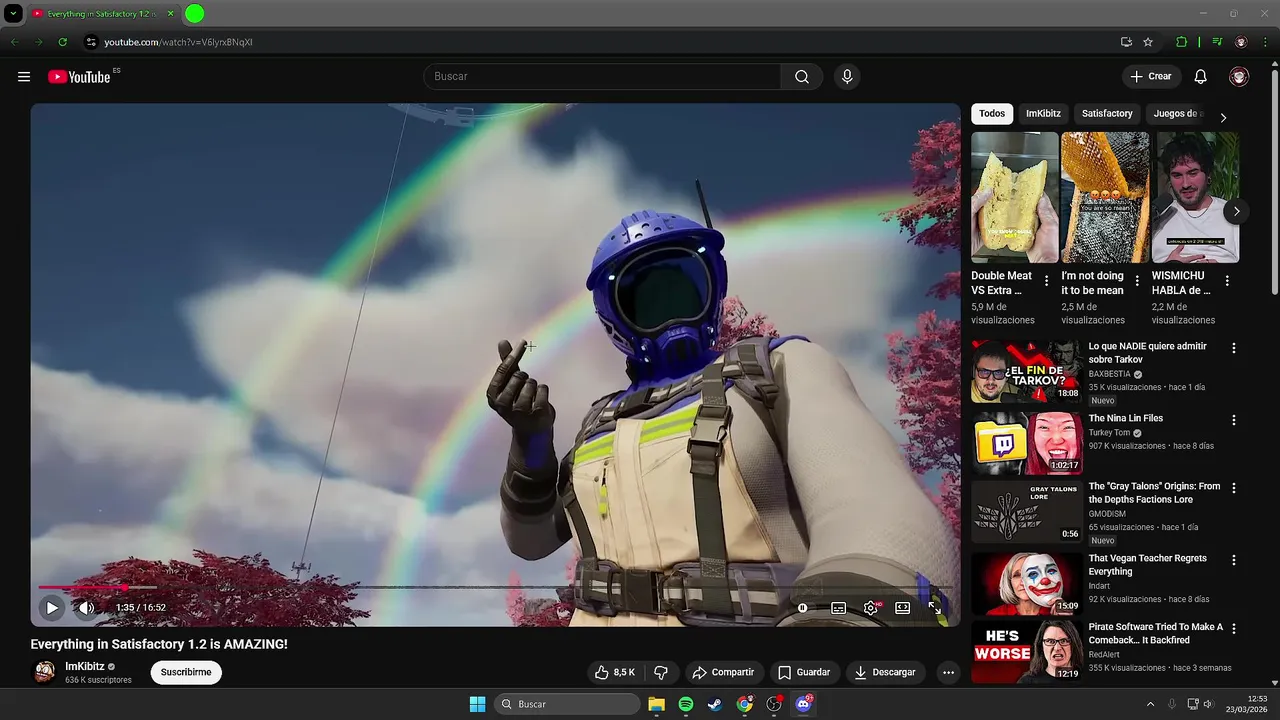The height and width of the screenshot is (720, 1280).
Task: Install or cast from address bar icon
Action: [1126, 42]
